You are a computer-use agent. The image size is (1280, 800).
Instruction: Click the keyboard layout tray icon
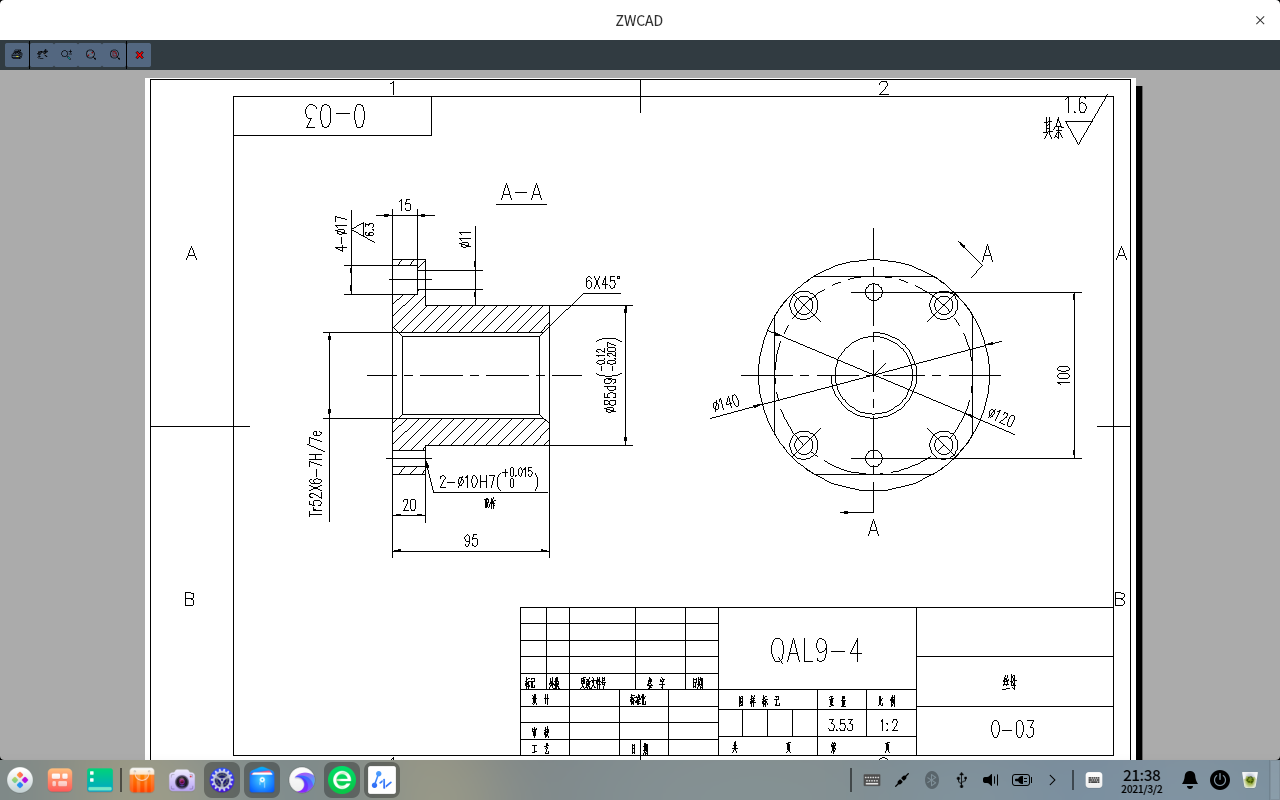(871, 780)
